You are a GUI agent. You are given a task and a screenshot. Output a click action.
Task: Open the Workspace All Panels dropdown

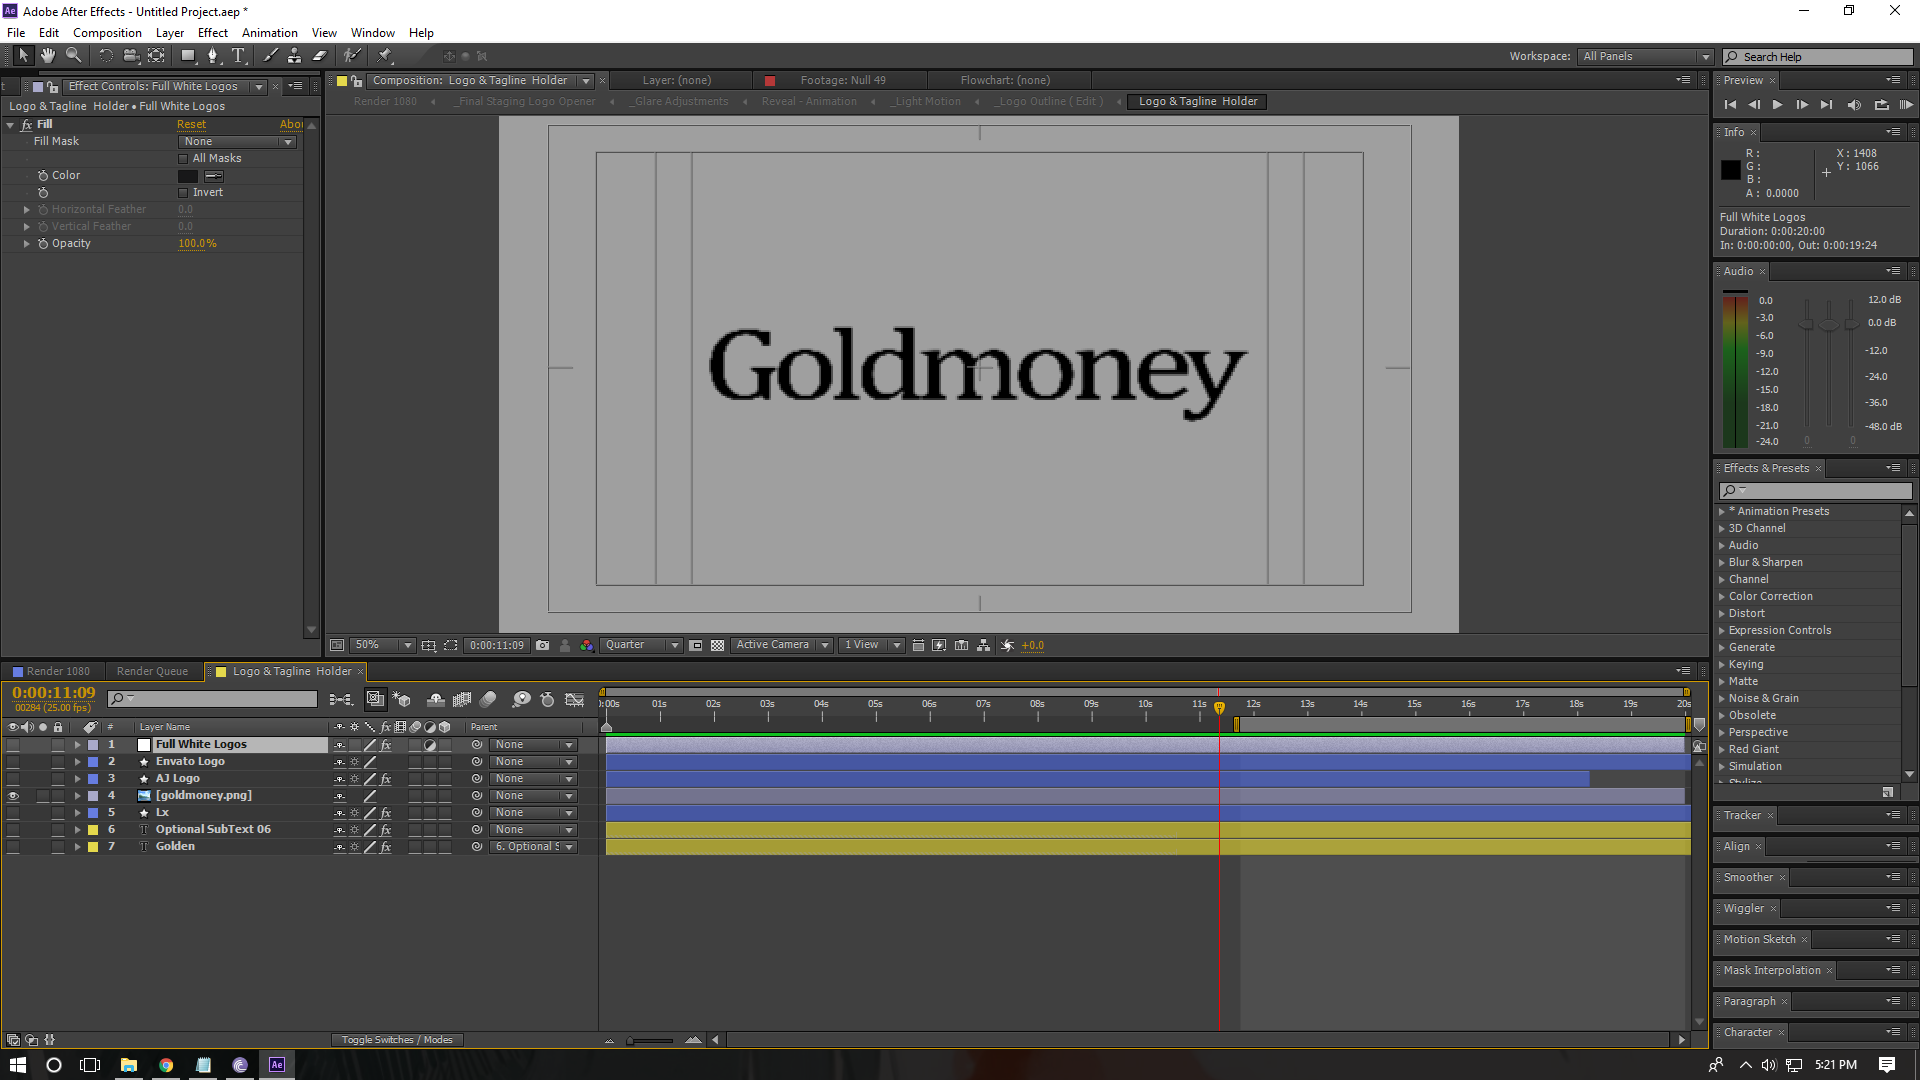click(x=1645, y=57)
